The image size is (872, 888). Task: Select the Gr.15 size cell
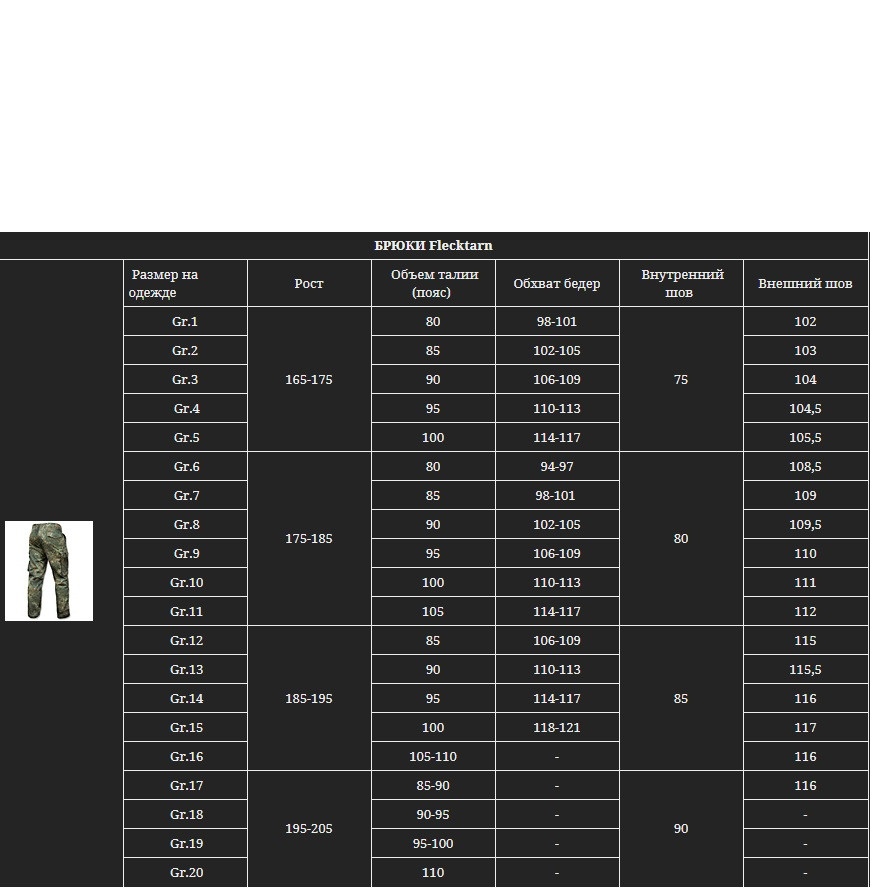point(185,727)
